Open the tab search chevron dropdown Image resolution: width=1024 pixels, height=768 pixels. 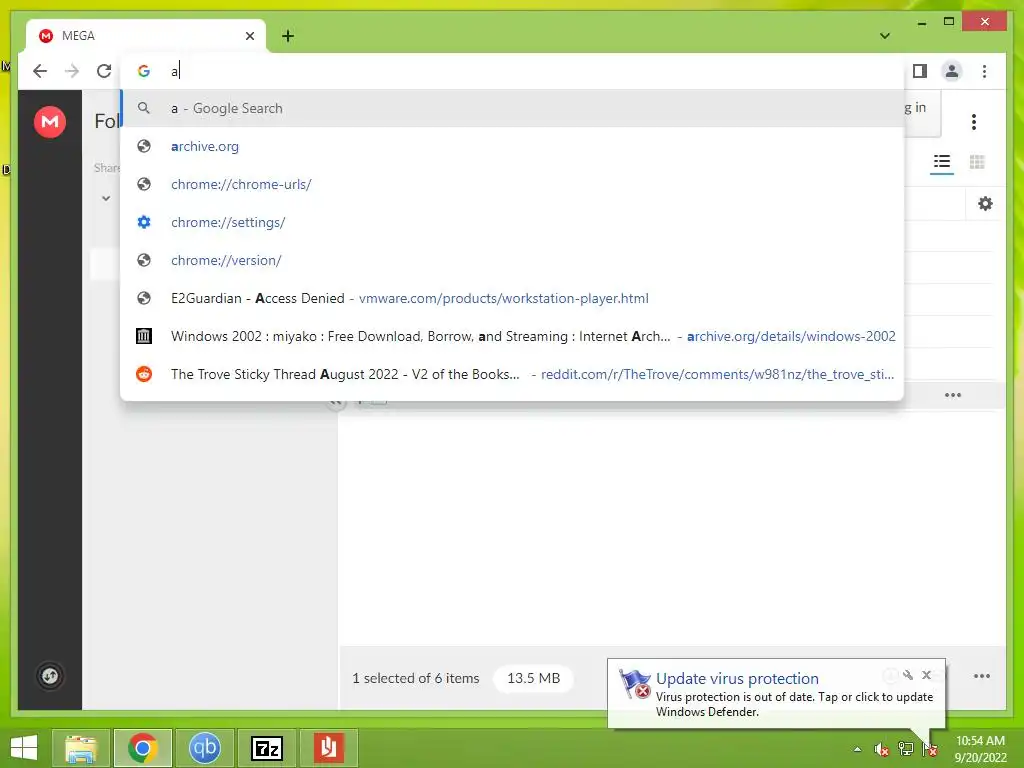tap(885, 36)
